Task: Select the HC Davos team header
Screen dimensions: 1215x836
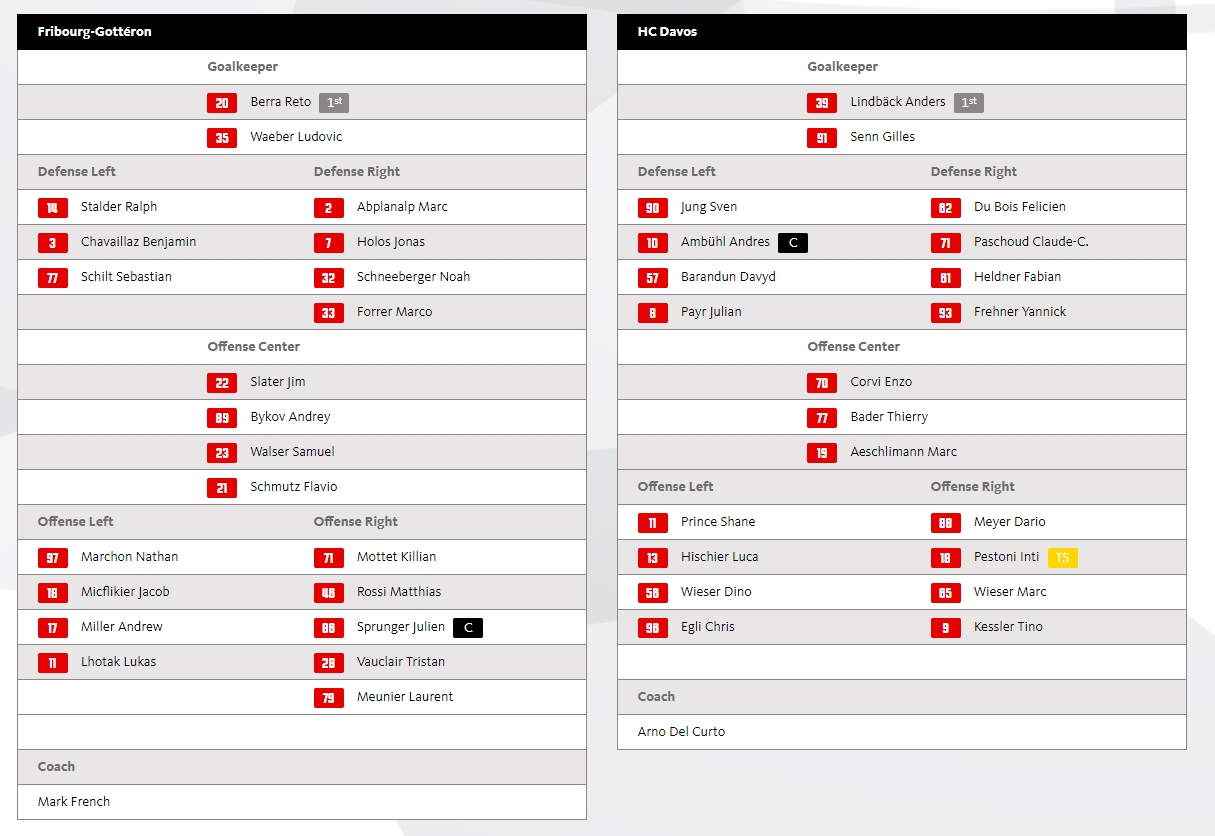Action: point(668,32)
